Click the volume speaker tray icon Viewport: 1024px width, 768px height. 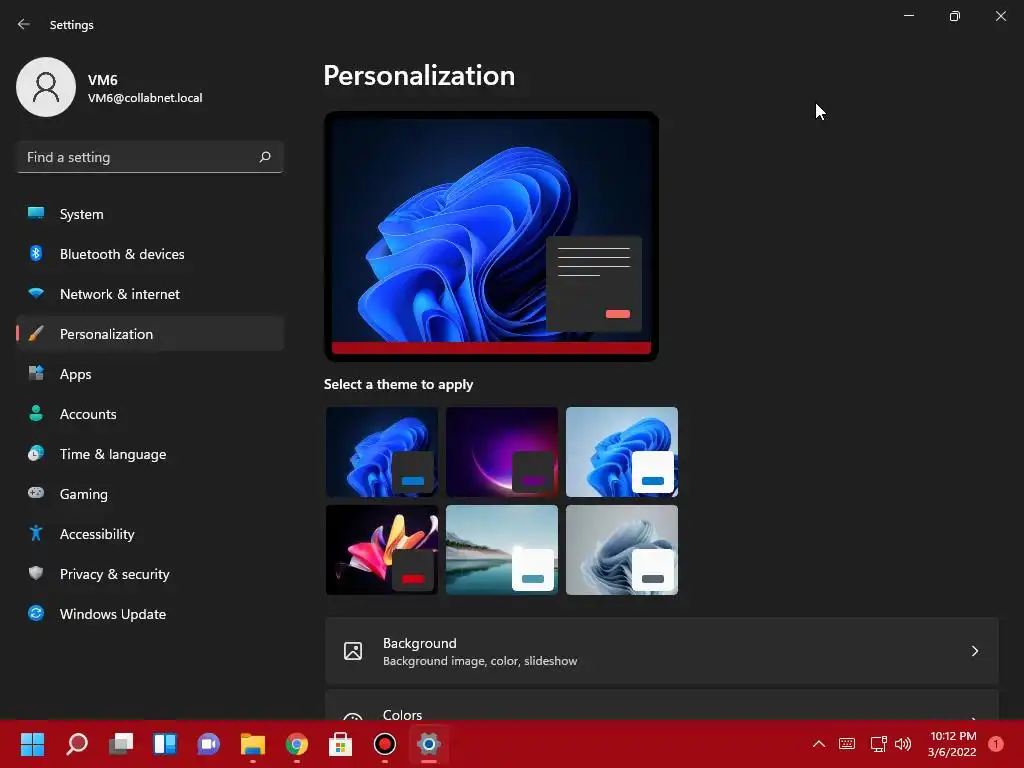[x=903, y=744]
